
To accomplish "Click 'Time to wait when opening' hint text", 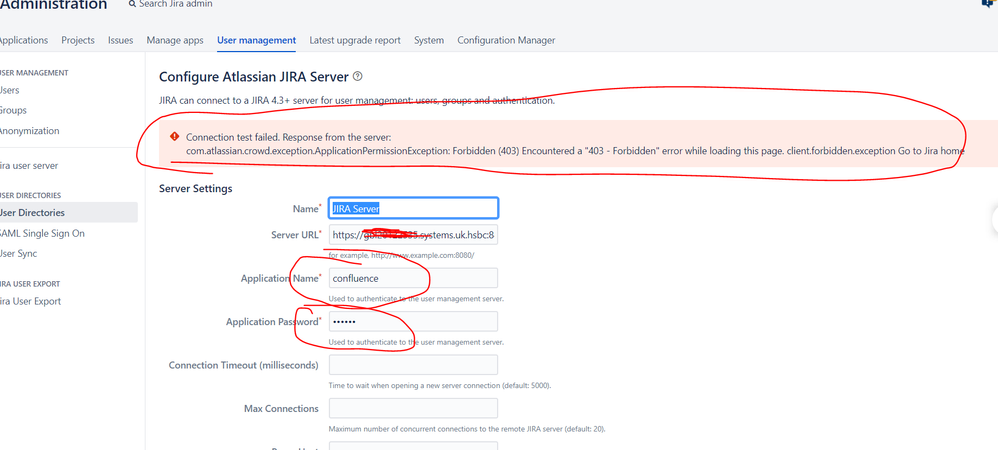I will 440,385.
